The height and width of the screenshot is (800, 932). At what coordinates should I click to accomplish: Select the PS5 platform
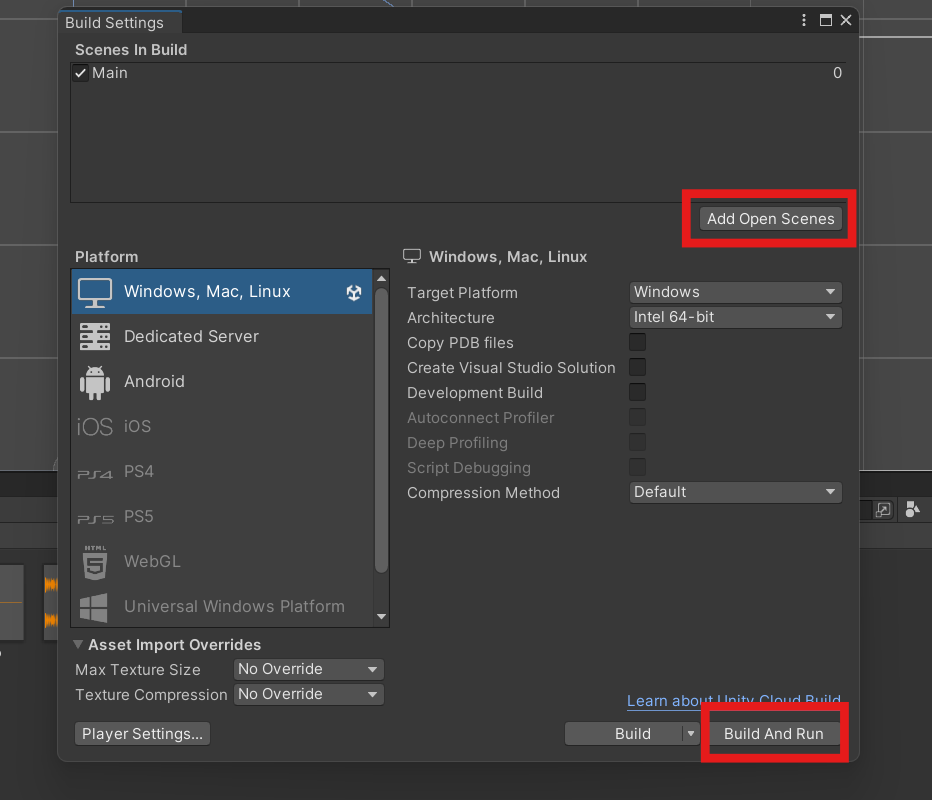[222, 516]
